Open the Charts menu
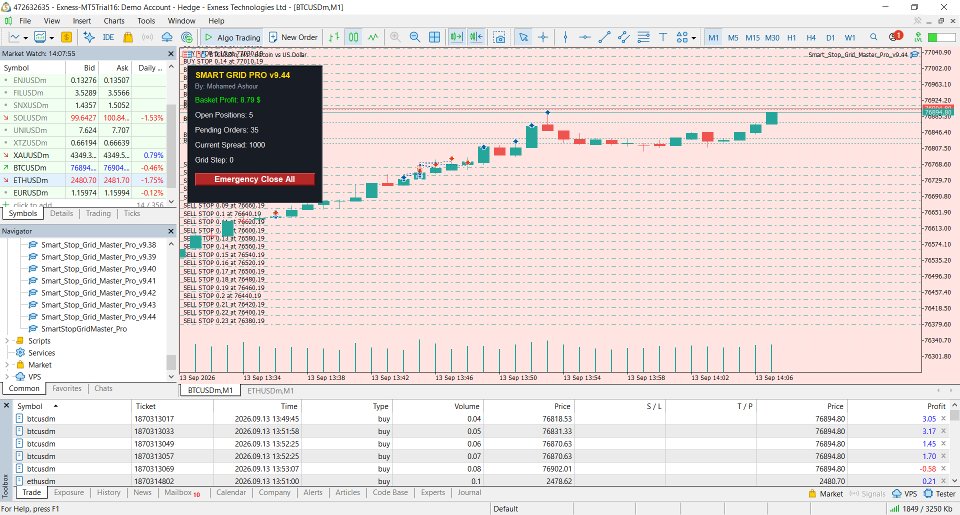The image size is (960, 515). [x=114, y=21]
